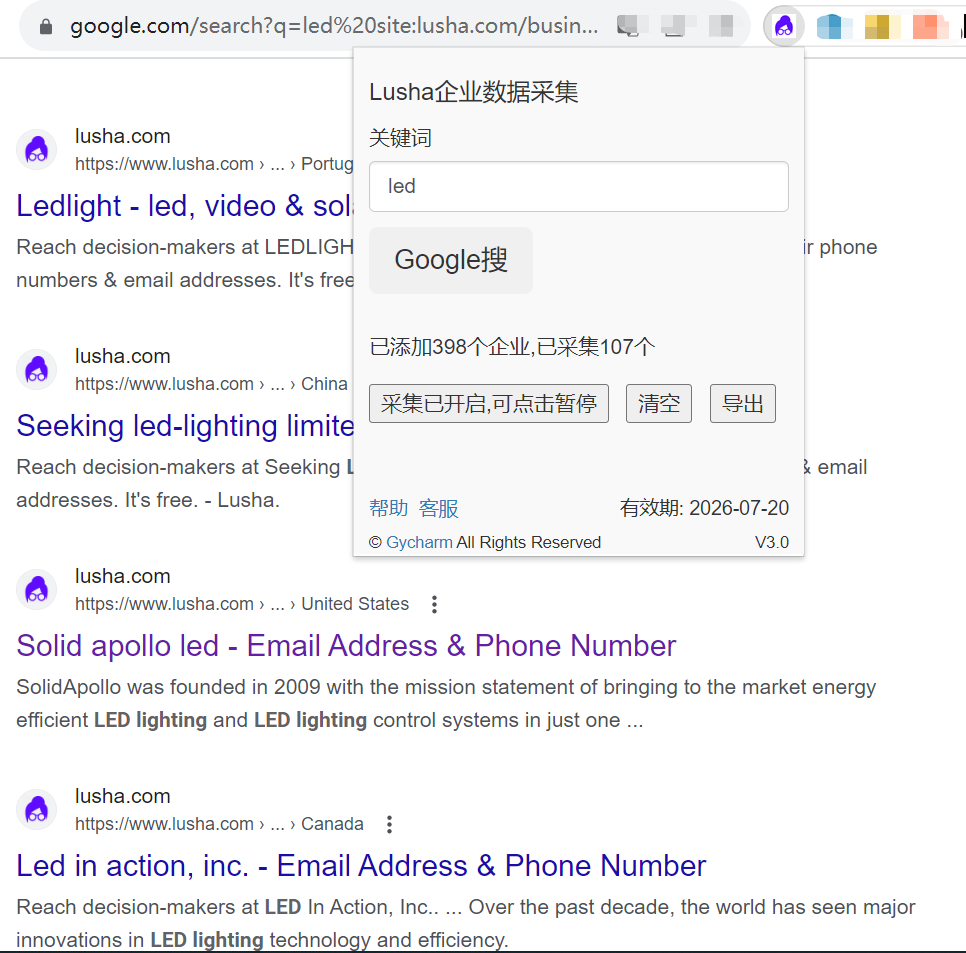The image size is (966, 953).
Task: Click the red browser extension icon
Action: click(x=929, y=25)
